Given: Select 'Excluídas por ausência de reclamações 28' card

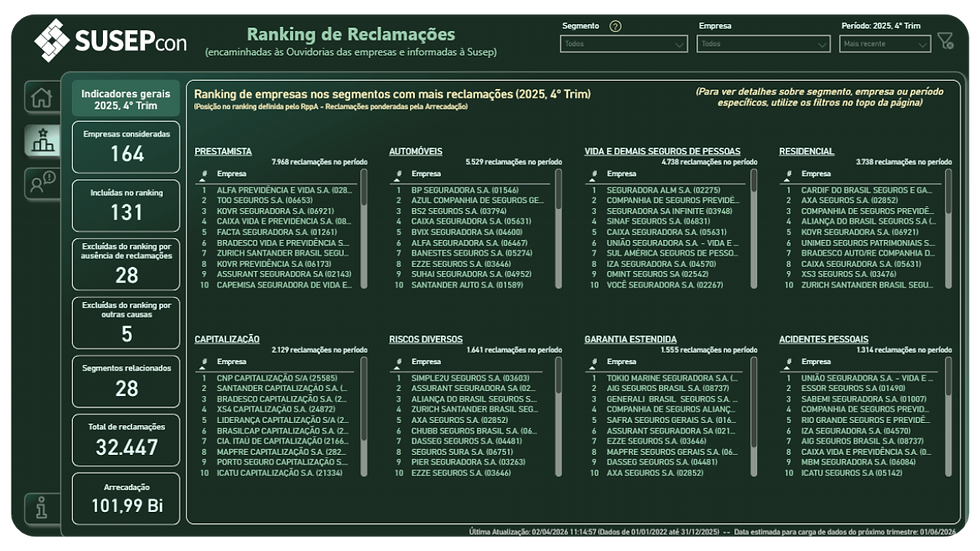Looking at the screenshot, I should pos(126,264).
